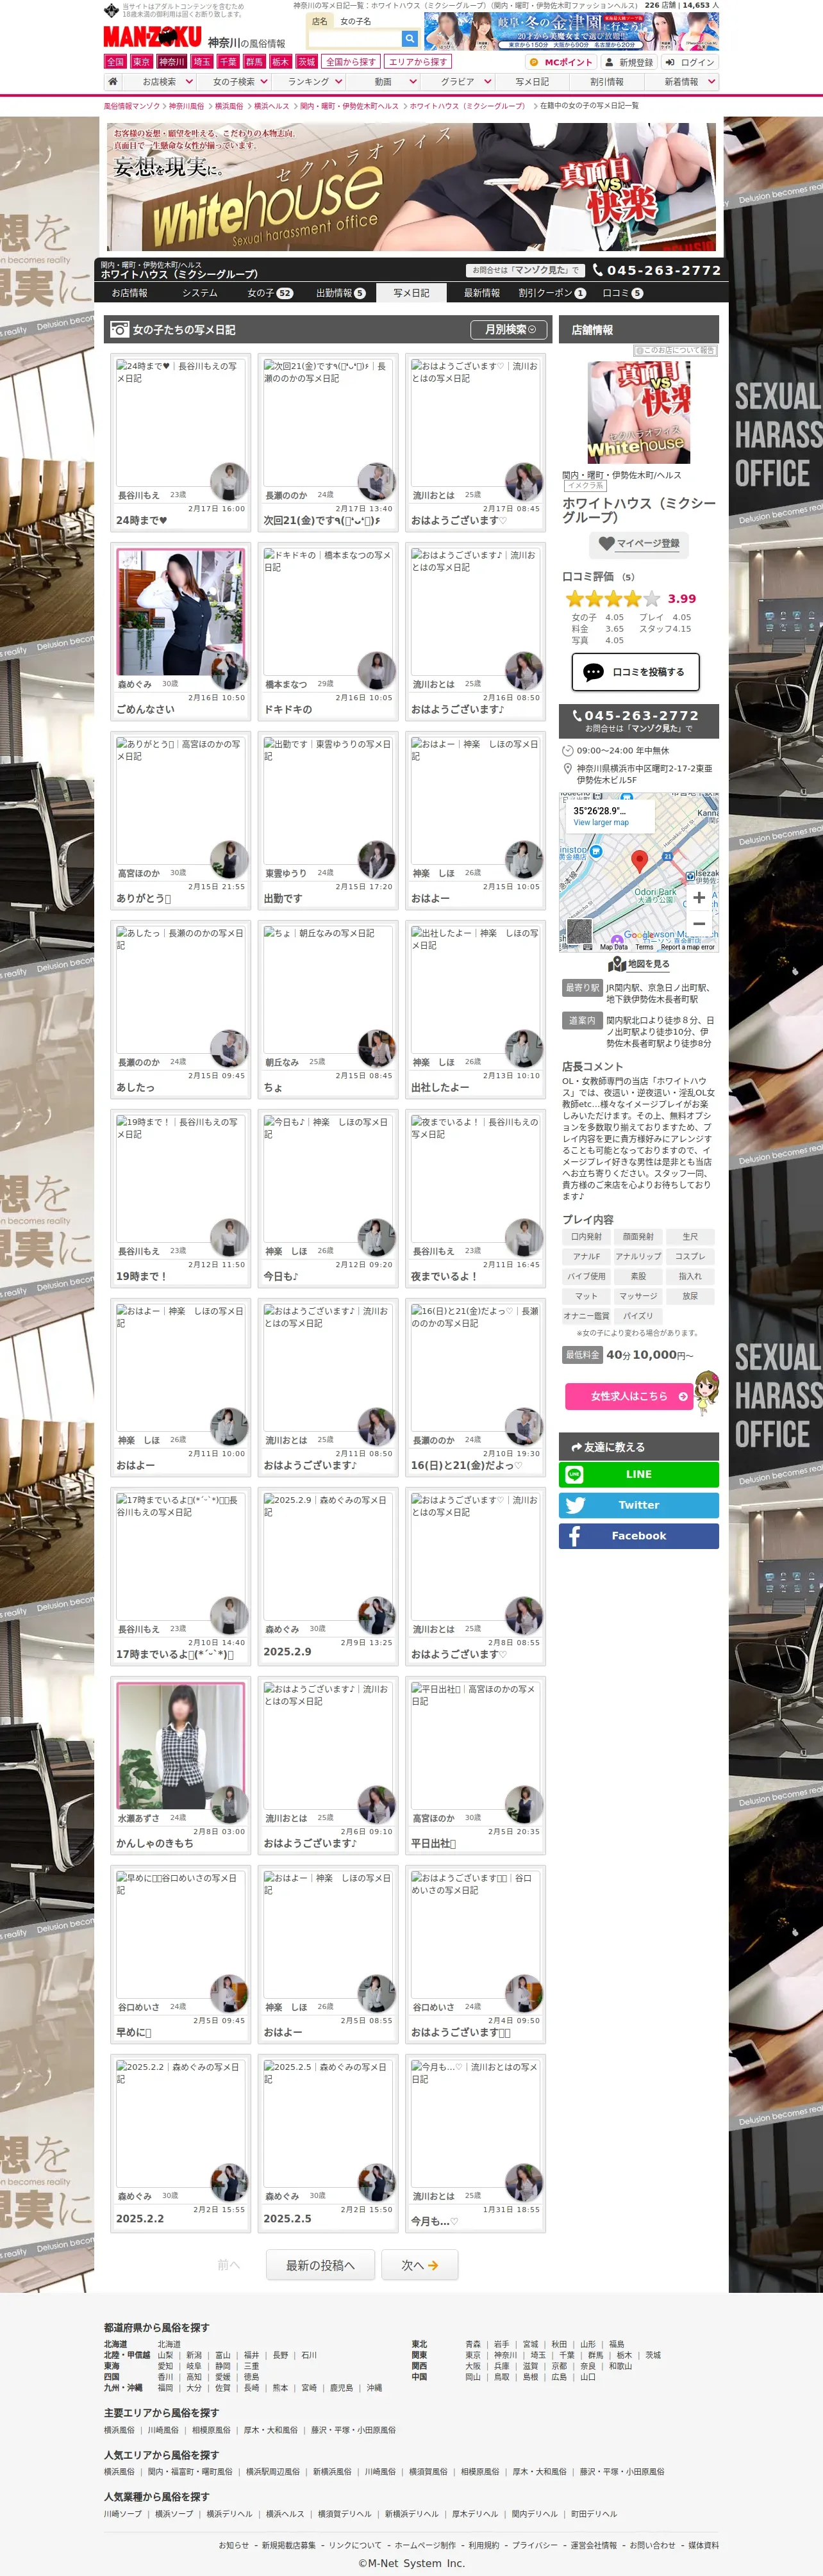Click ログイン button with arrow icon
This screenshot has width=823, height=2576.
tap(689, 62)
